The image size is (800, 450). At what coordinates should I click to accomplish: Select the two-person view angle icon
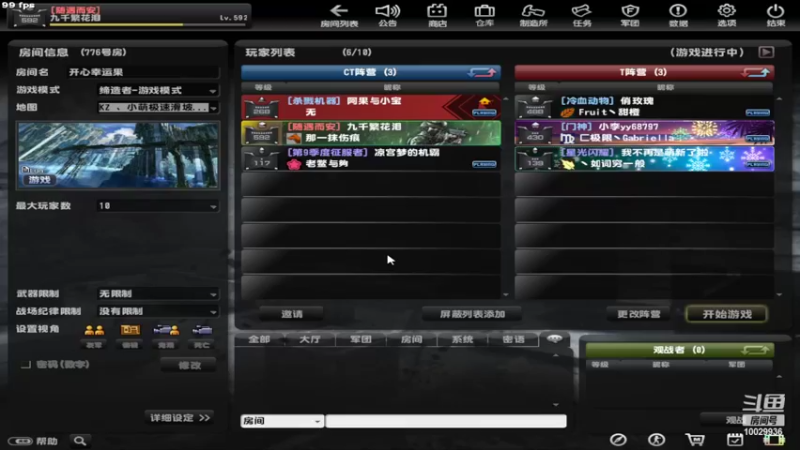94,331
